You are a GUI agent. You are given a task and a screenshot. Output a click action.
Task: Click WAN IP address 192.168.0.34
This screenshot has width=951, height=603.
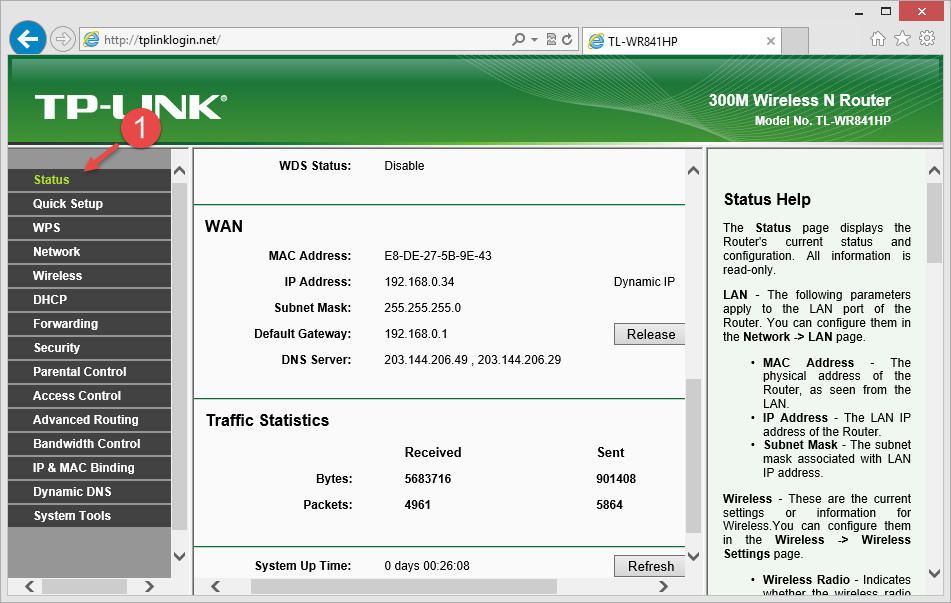[x=419, y=282]
